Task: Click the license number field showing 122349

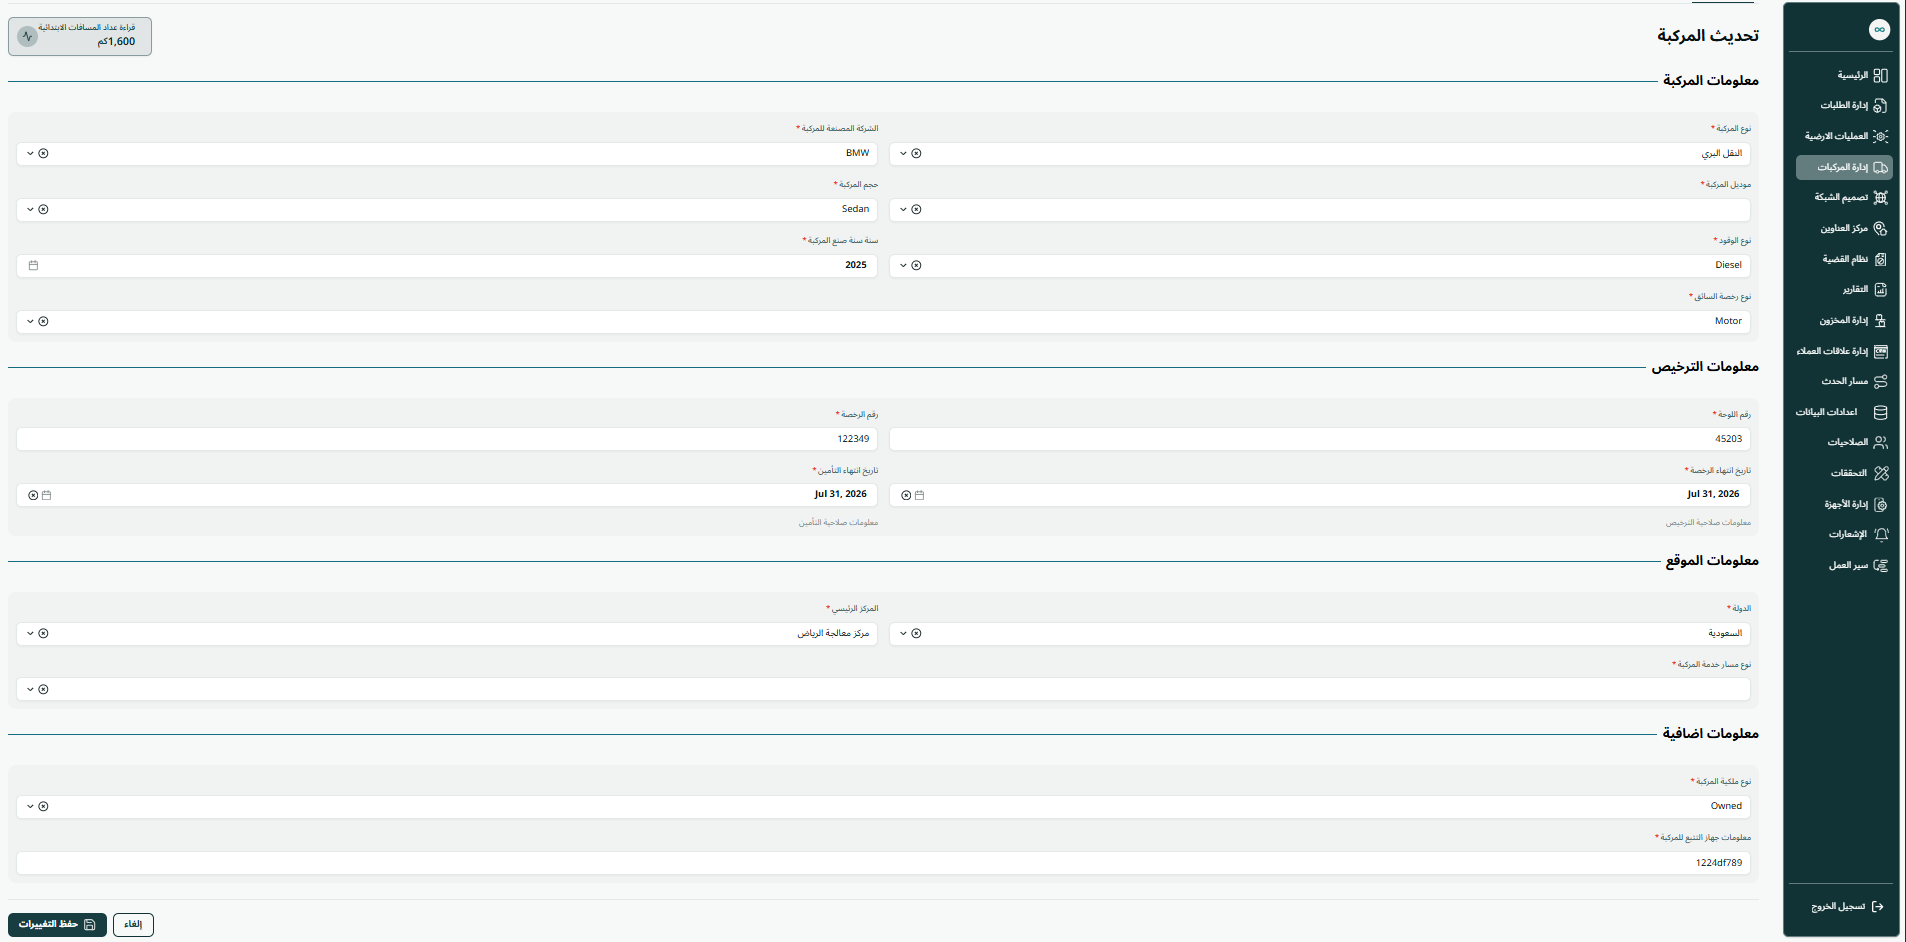Action: tap(447, 439)
